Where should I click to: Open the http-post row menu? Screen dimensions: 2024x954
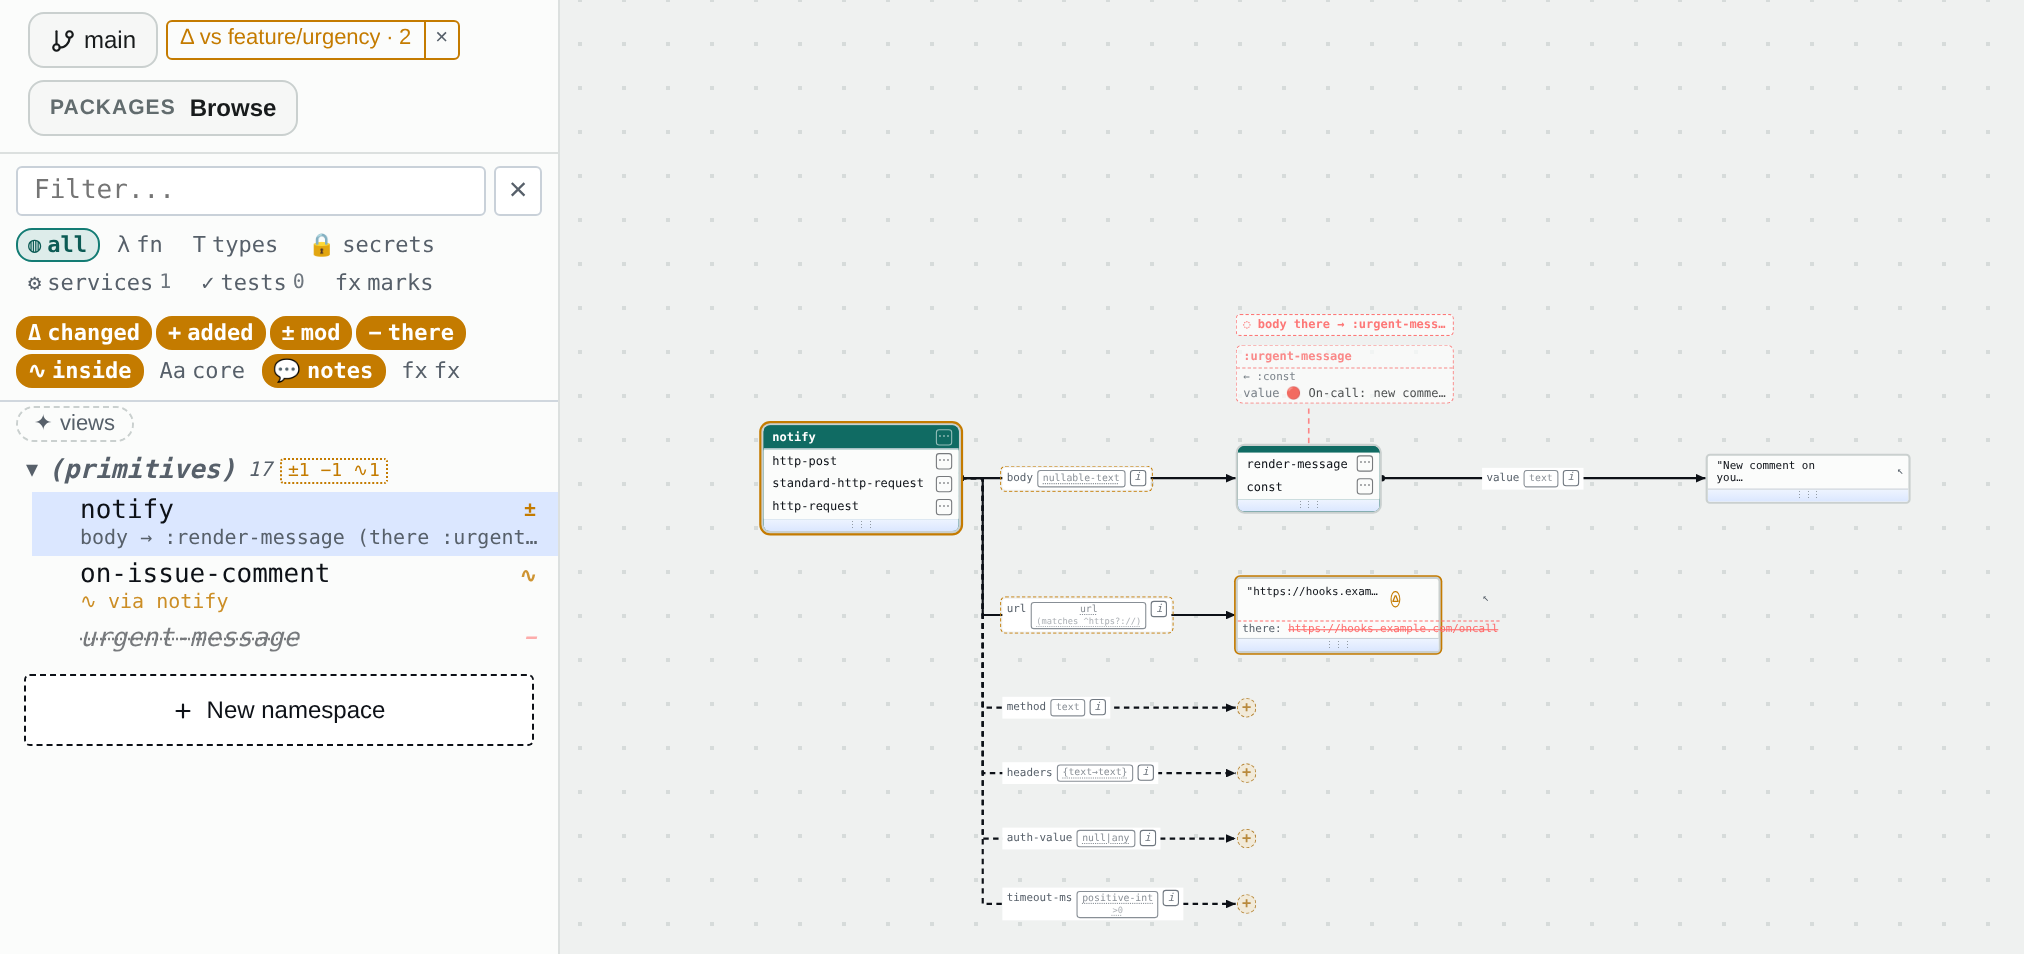(943, 461)
